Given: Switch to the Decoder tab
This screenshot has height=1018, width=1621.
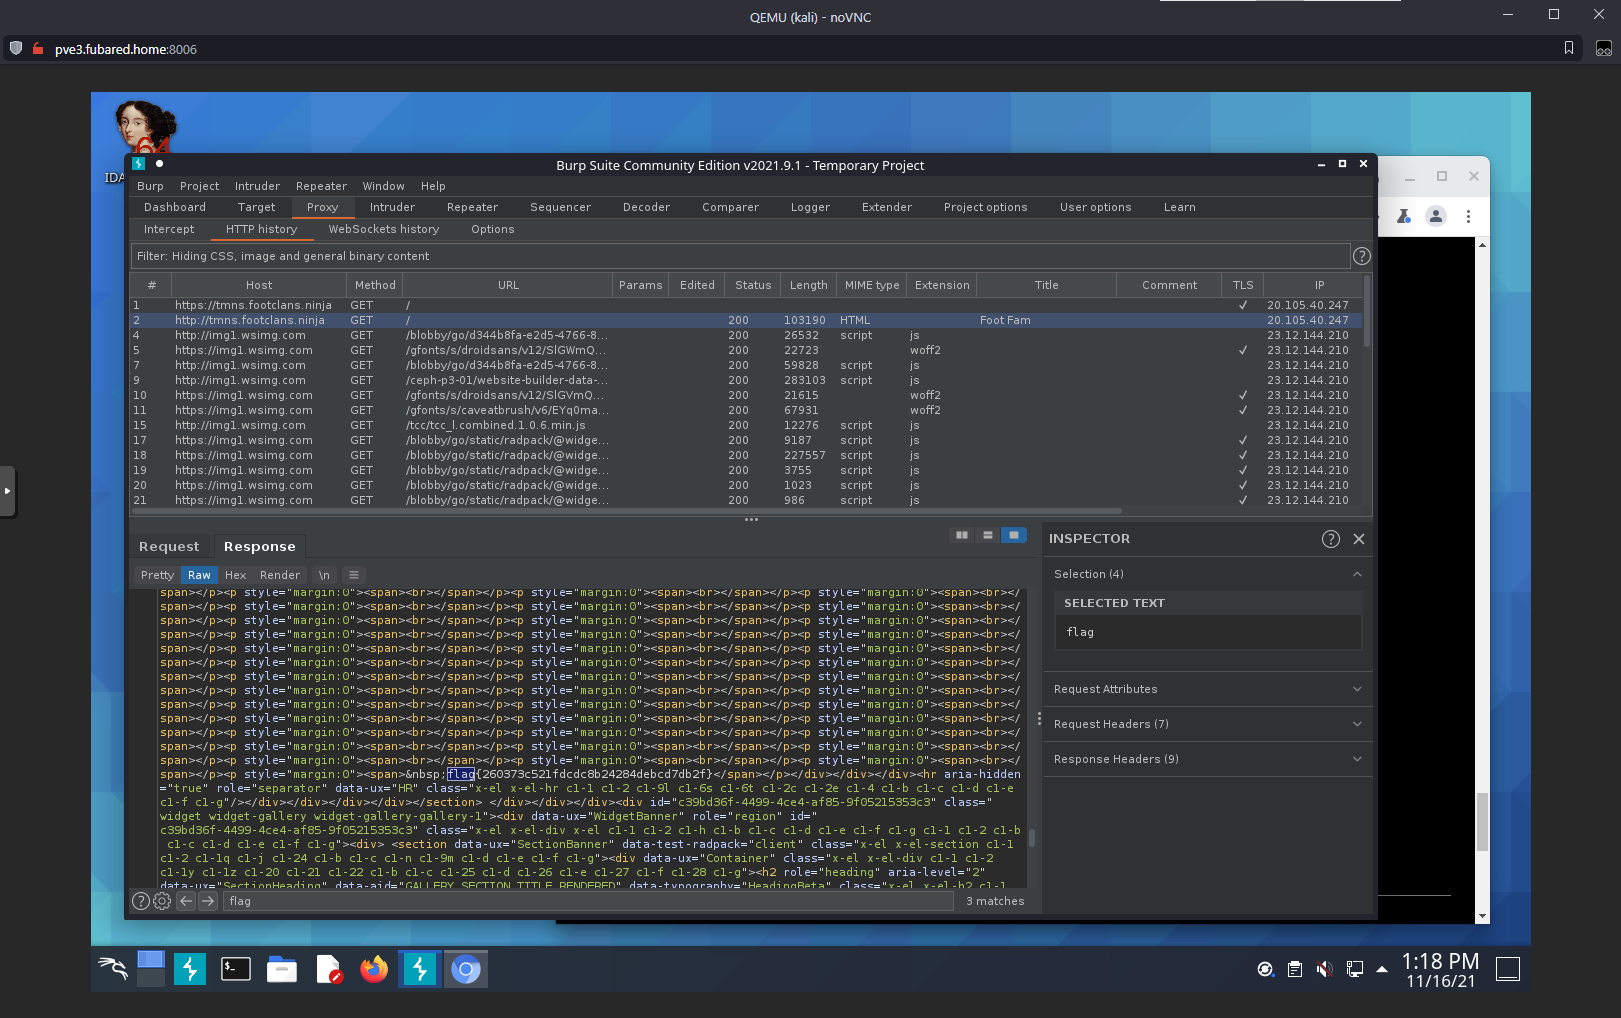Looking at the screenshot, I should click(646, 207).
